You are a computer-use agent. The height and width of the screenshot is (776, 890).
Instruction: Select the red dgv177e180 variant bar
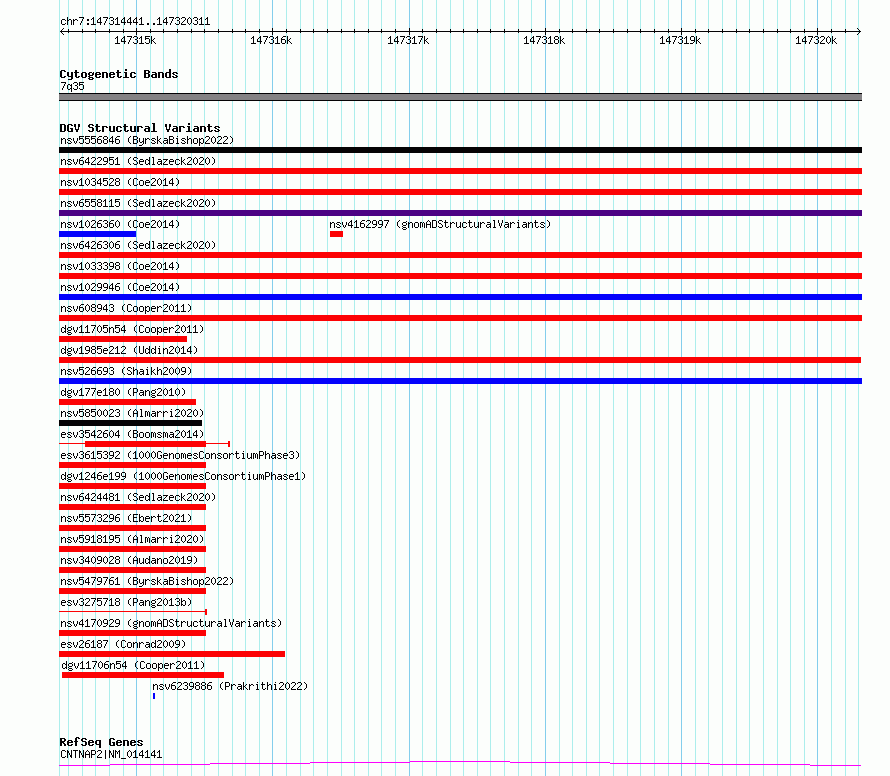pyautogui.click(x=127, y=402)
